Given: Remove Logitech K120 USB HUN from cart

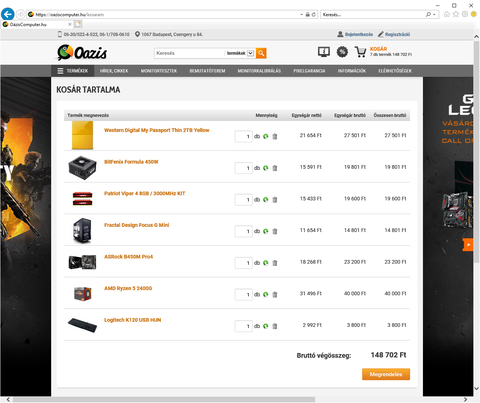Looking at the screenshot, I should 275,326.
